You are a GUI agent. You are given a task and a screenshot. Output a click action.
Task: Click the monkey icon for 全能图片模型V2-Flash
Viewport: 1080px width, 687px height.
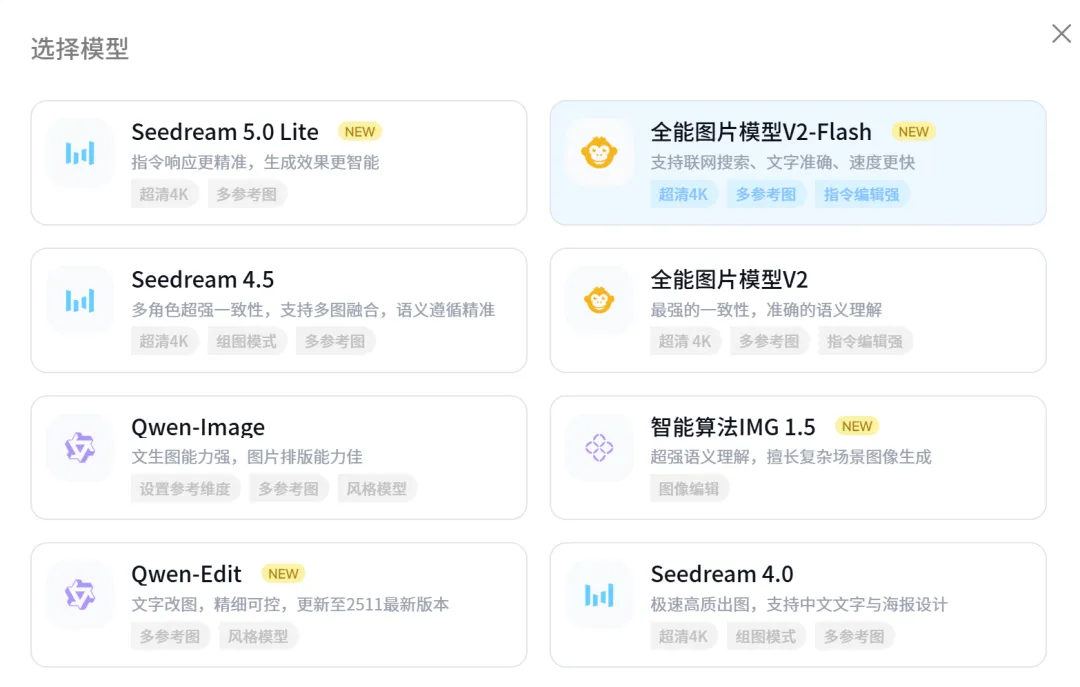tap(599, 152)
